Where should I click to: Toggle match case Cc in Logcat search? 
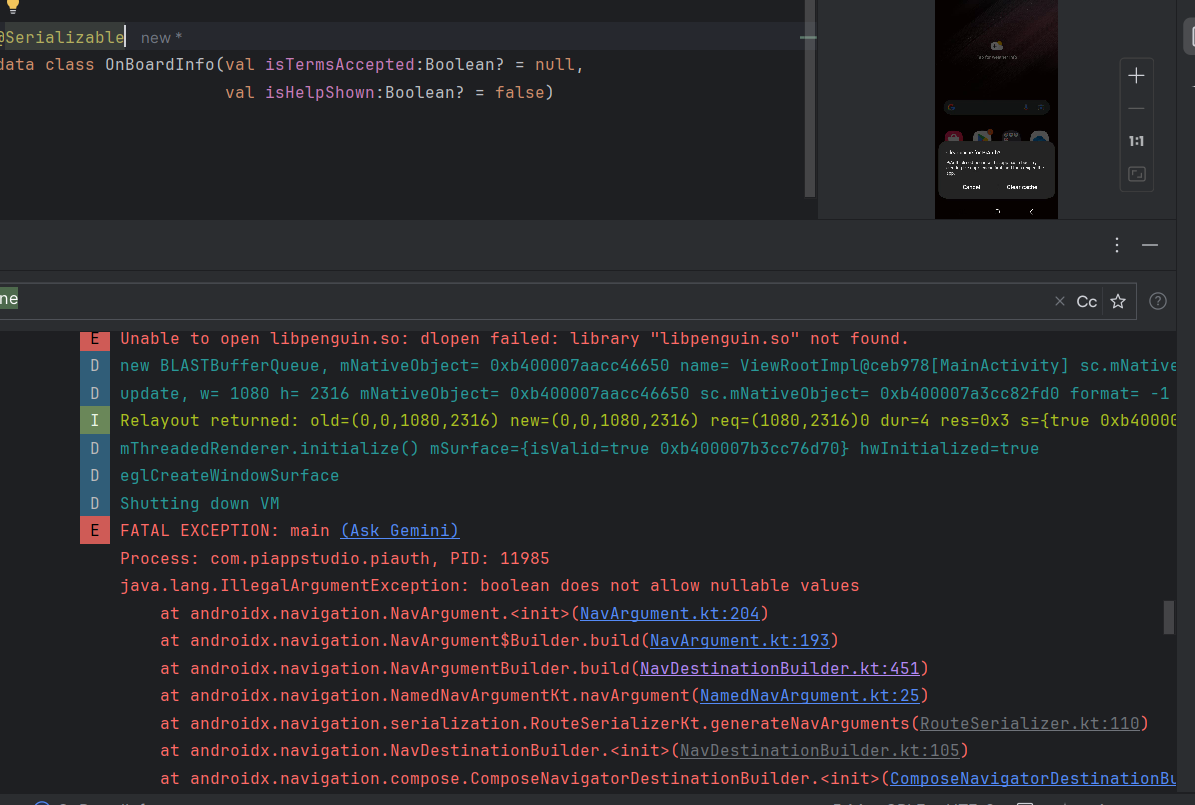pyautogui.click(x=1087, y=301)
